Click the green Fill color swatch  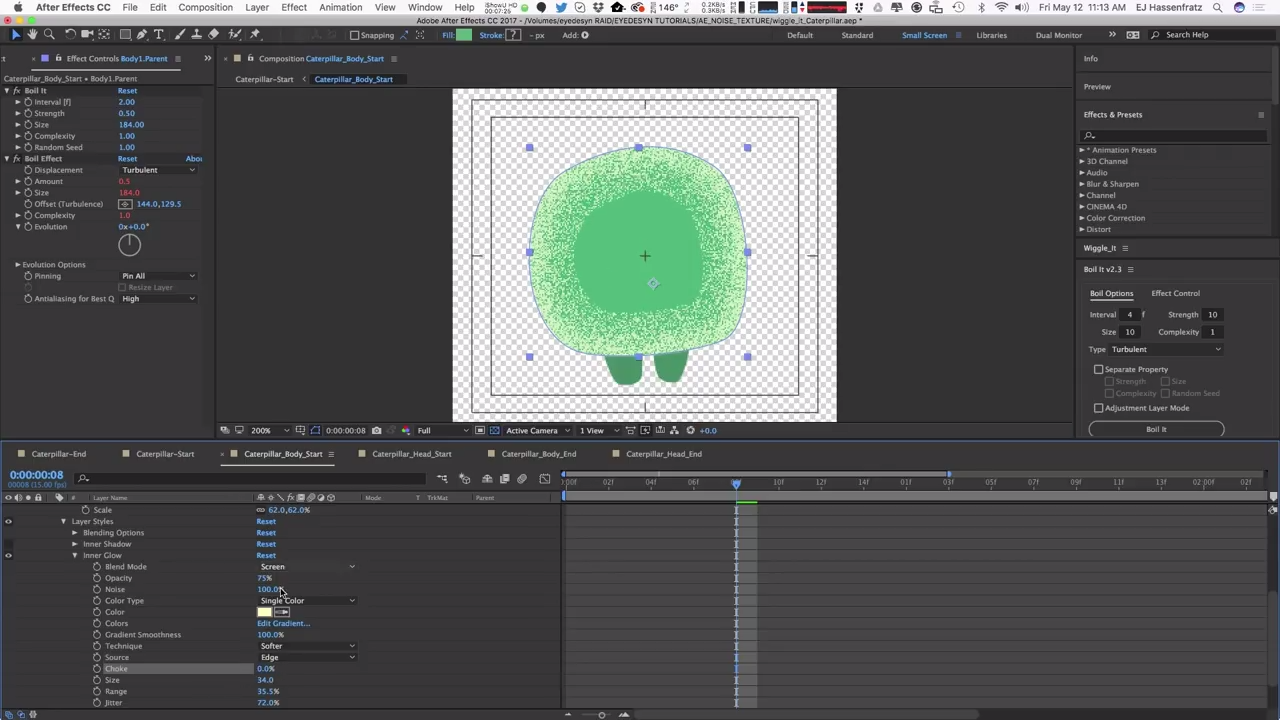pos(463,35)
